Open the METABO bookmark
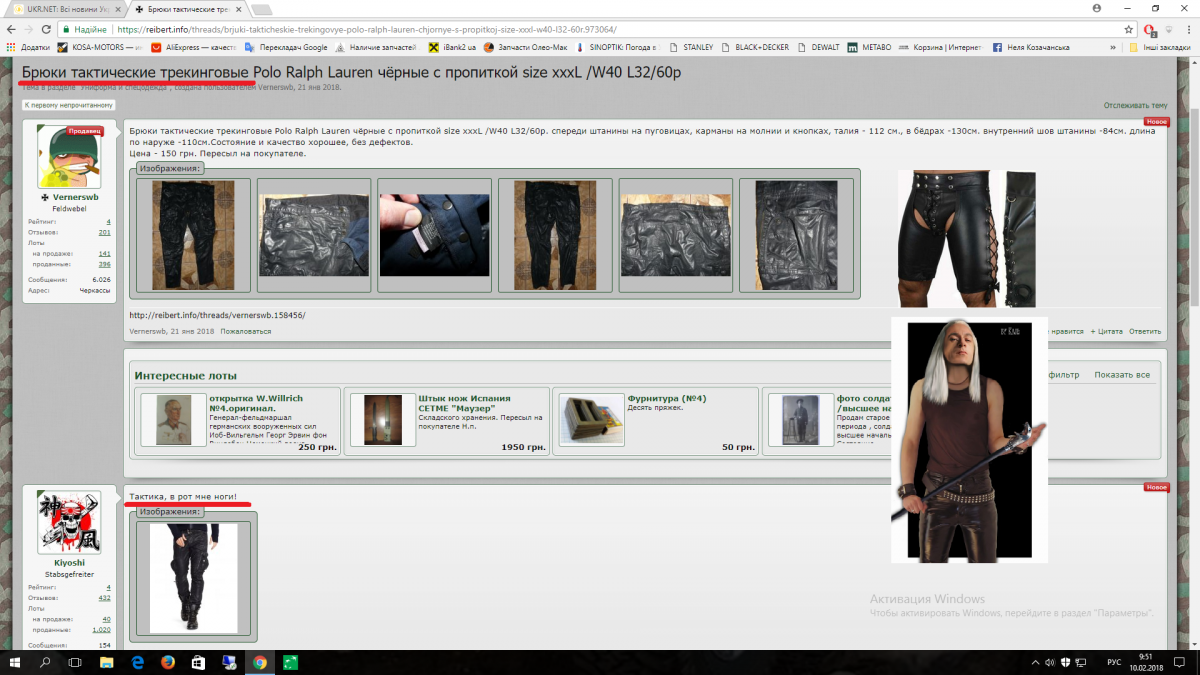 point(867,47)
